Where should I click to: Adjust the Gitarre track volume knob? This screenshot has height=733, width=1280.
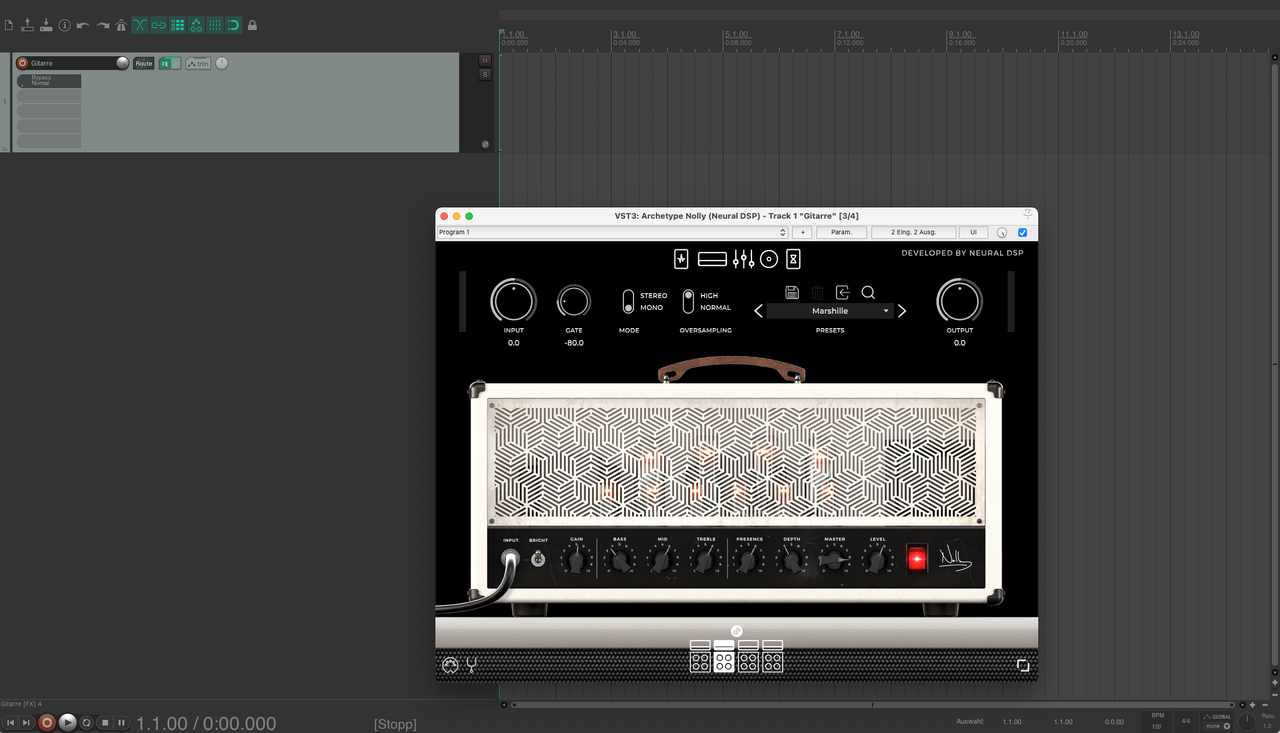[x=122, y=63]
